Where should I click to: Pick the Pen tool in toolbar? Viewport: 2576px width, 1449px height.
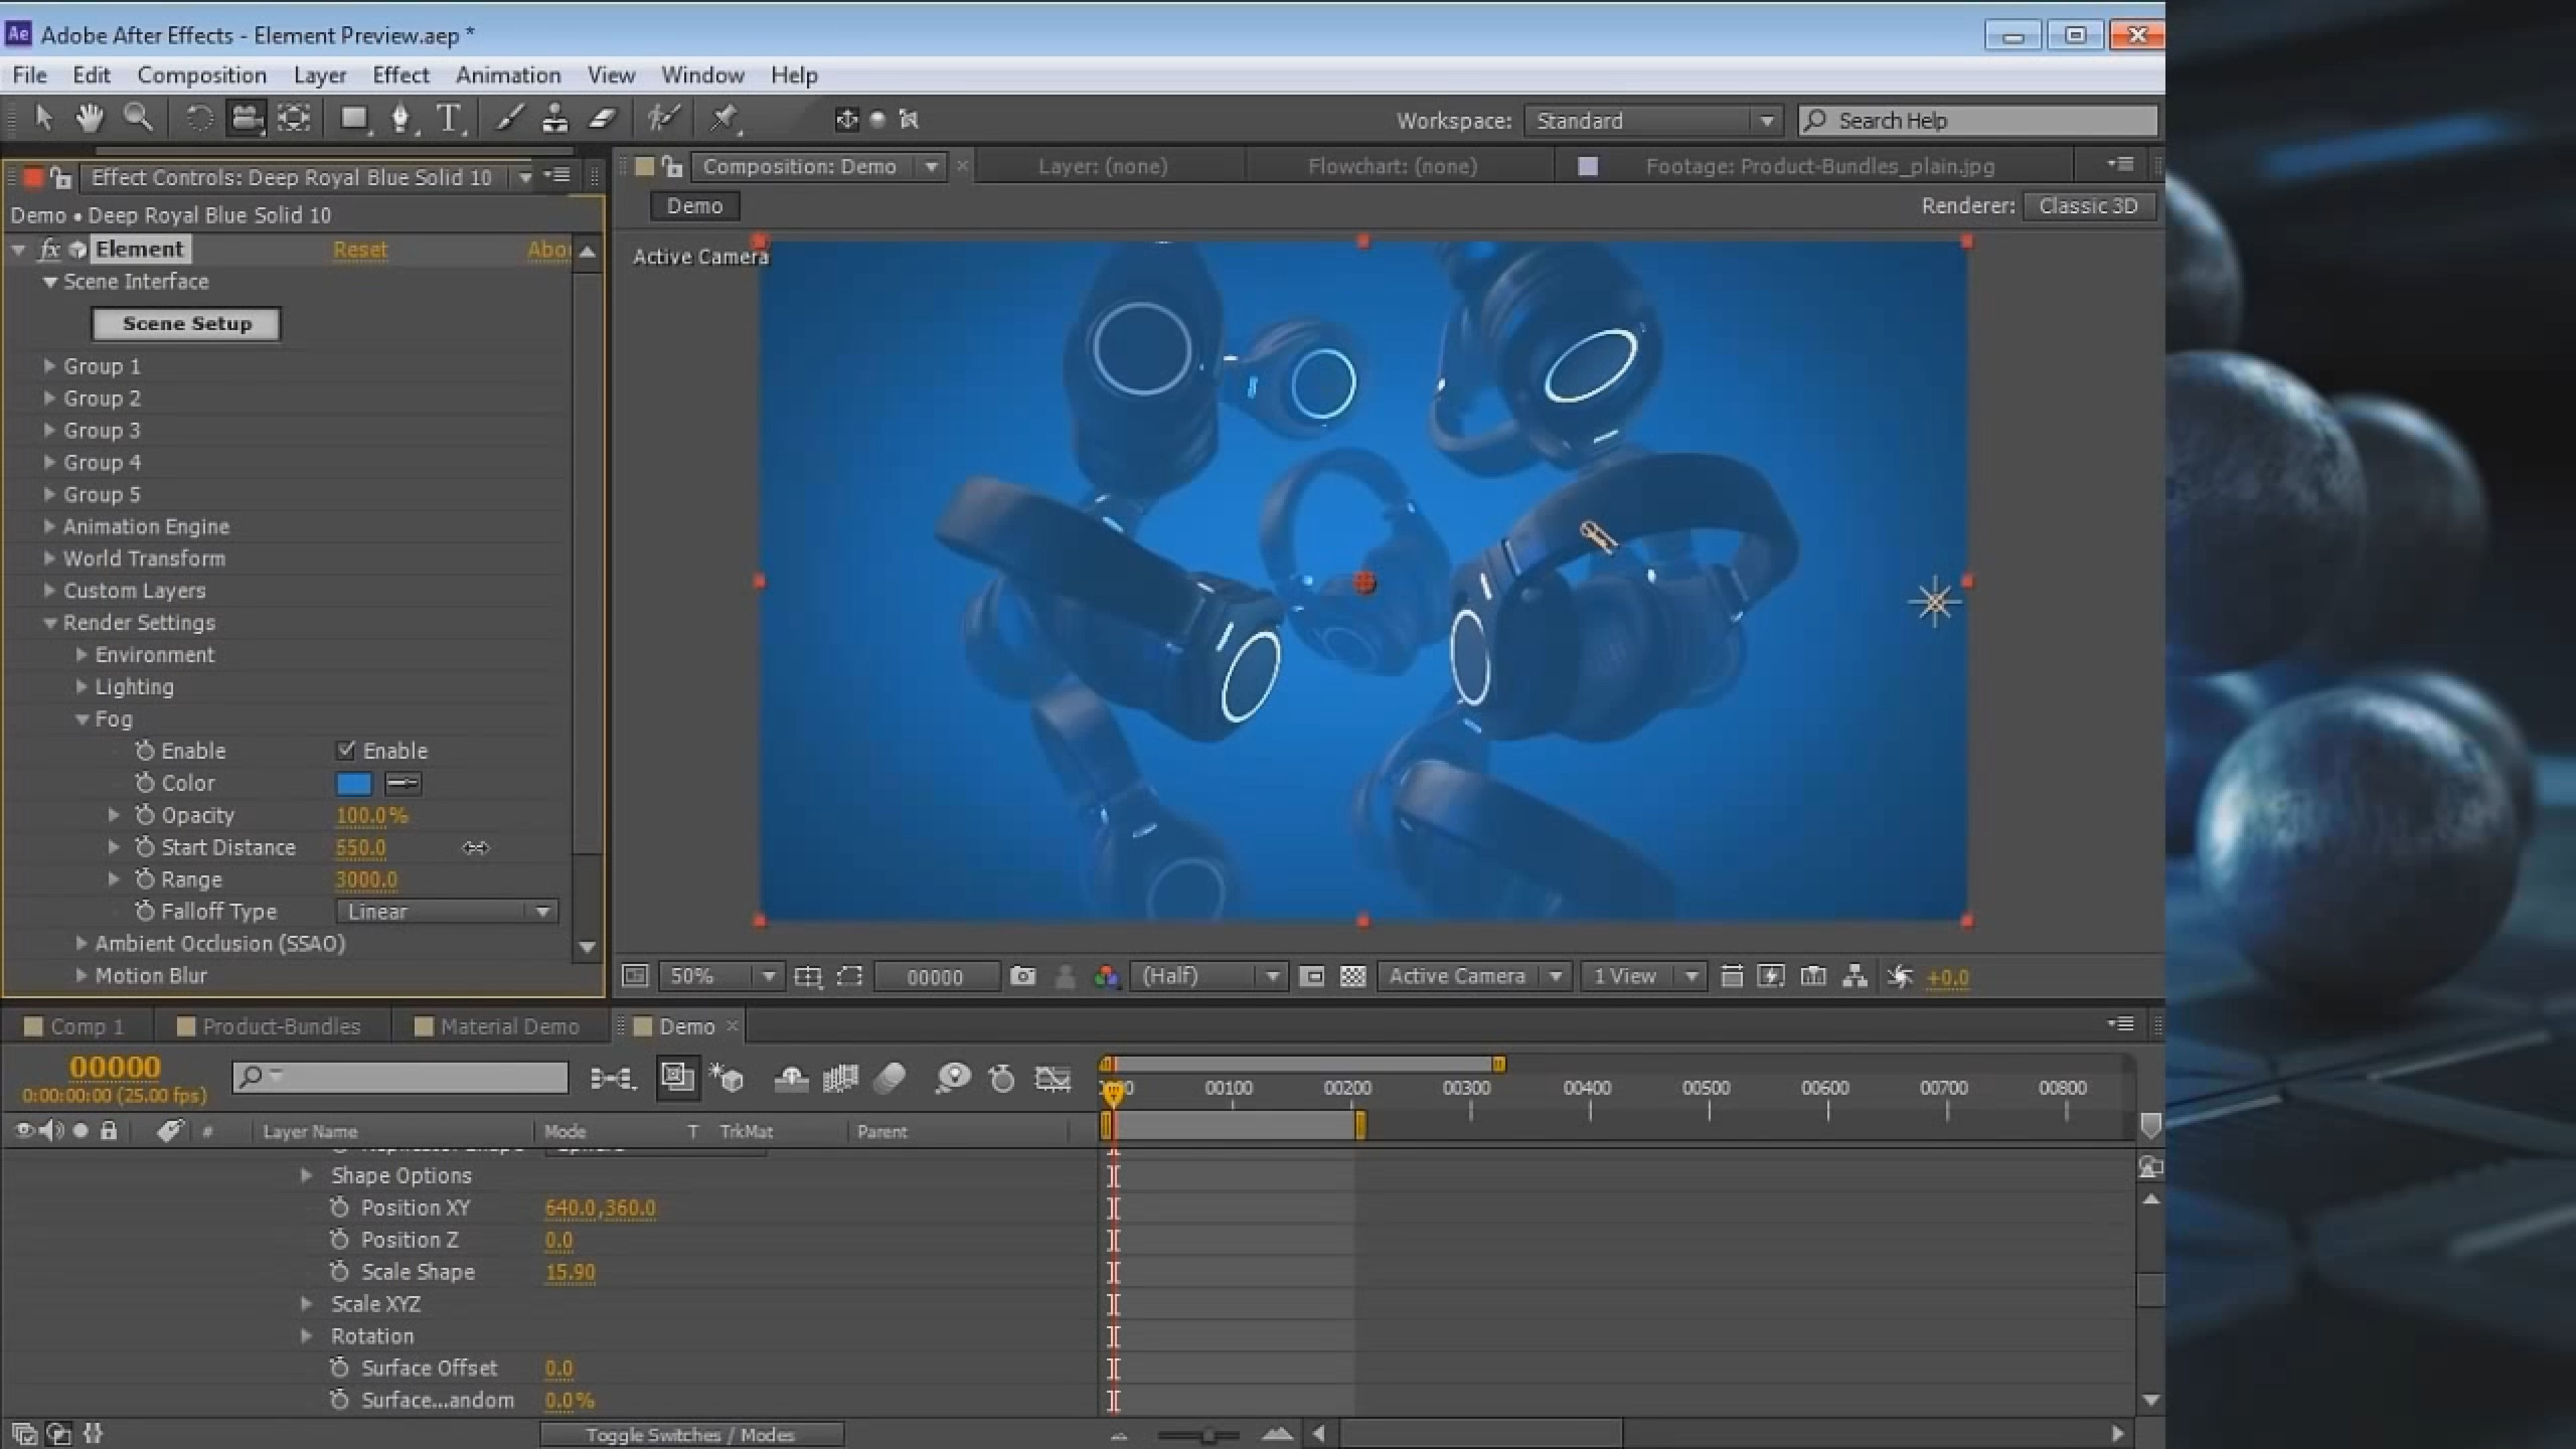coord(400,118)
